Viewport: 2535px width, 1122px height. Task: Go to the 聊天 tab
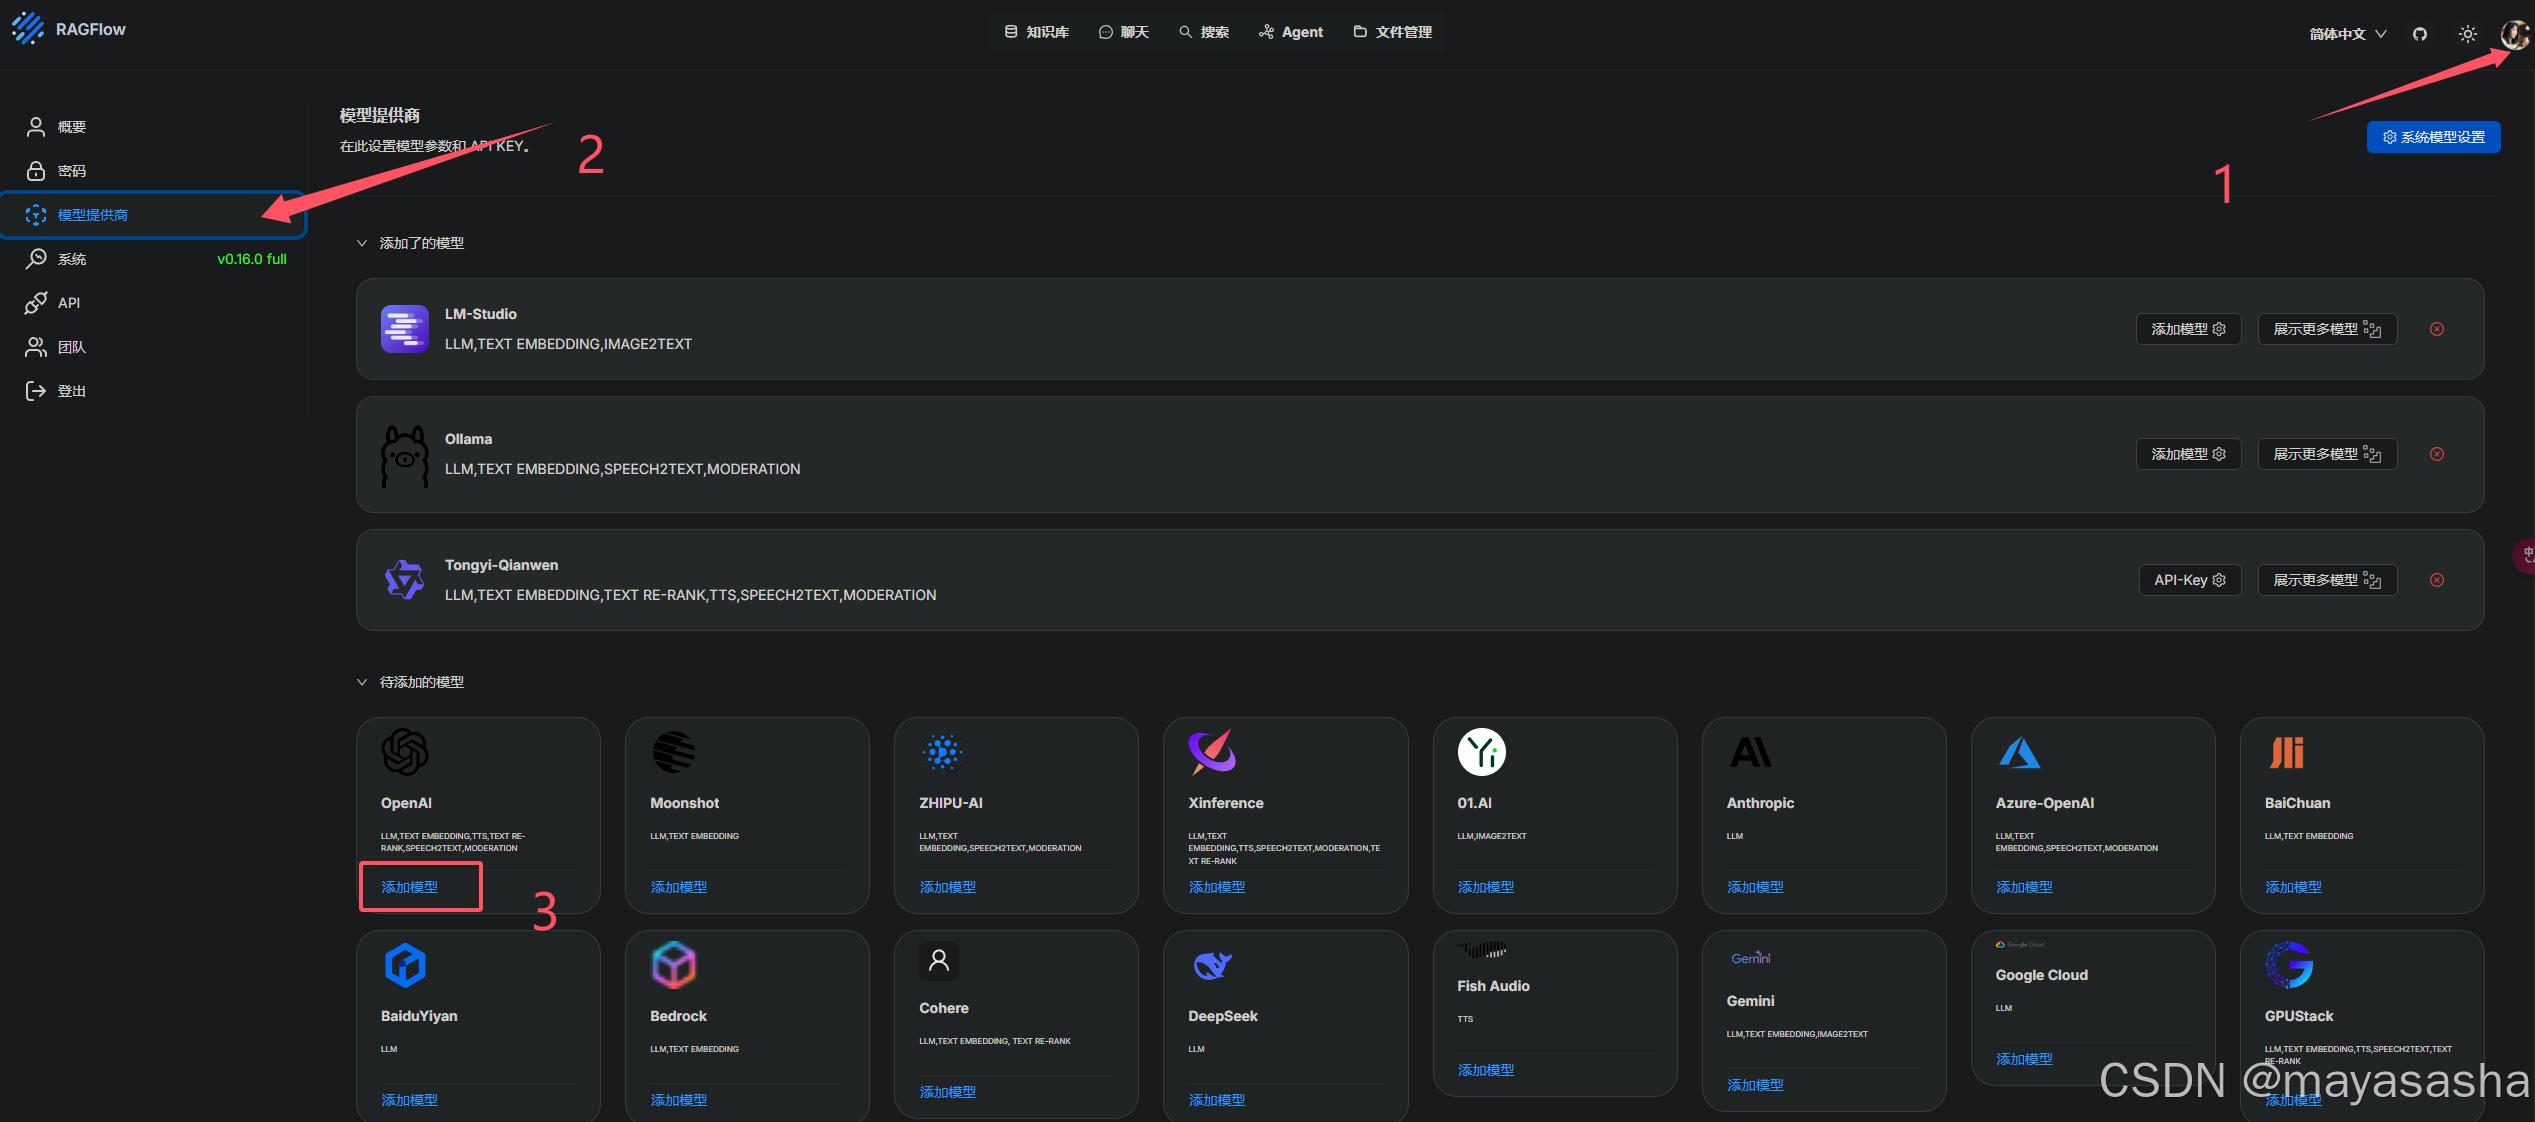tap(1124, 32)
